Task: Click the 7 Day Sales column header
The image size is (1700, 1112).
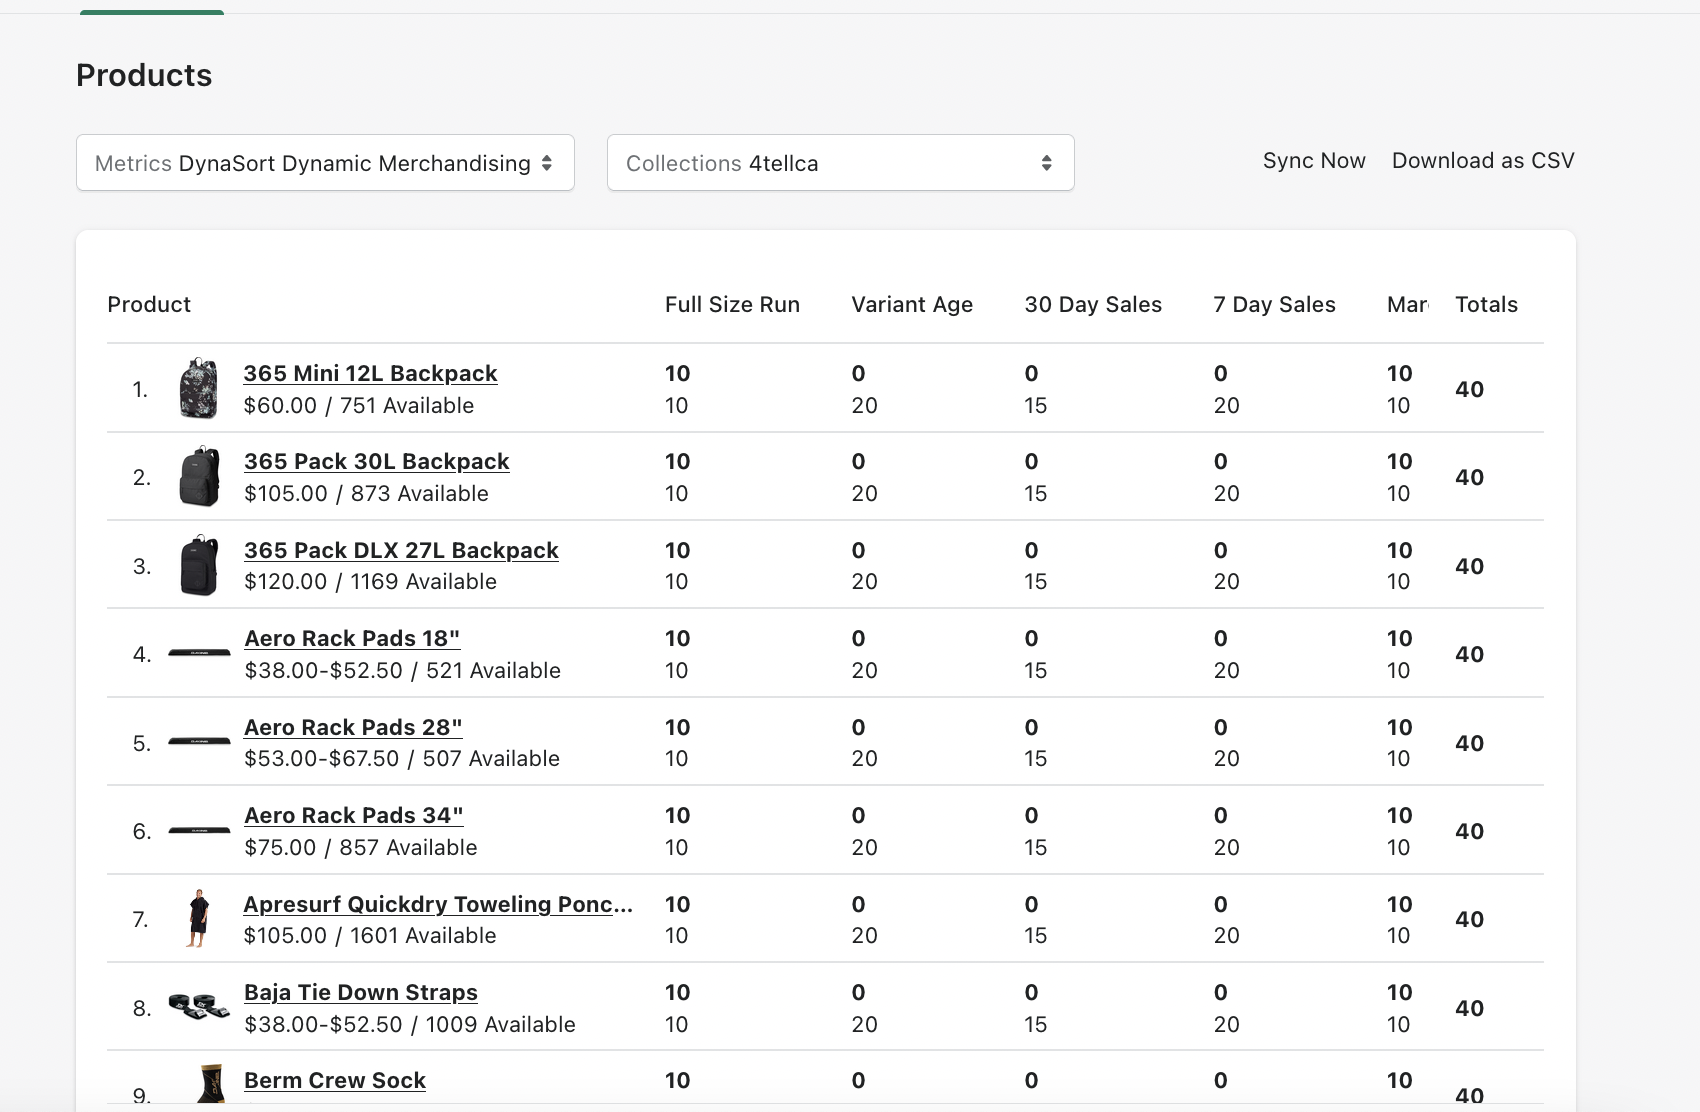Action: tap(1274, 305)
